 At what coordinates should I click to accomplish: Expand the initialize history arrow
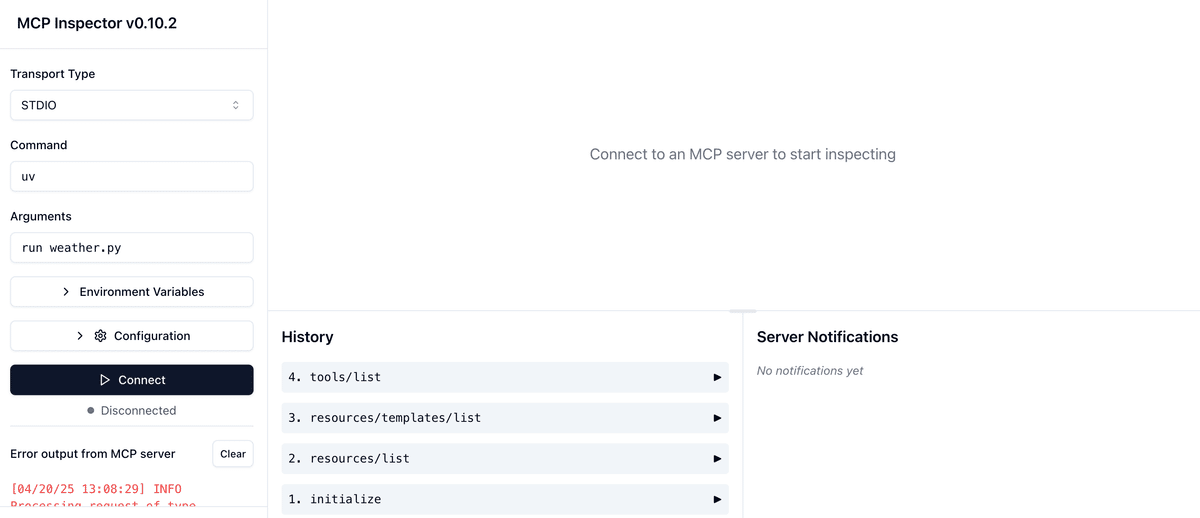point(717,499)
